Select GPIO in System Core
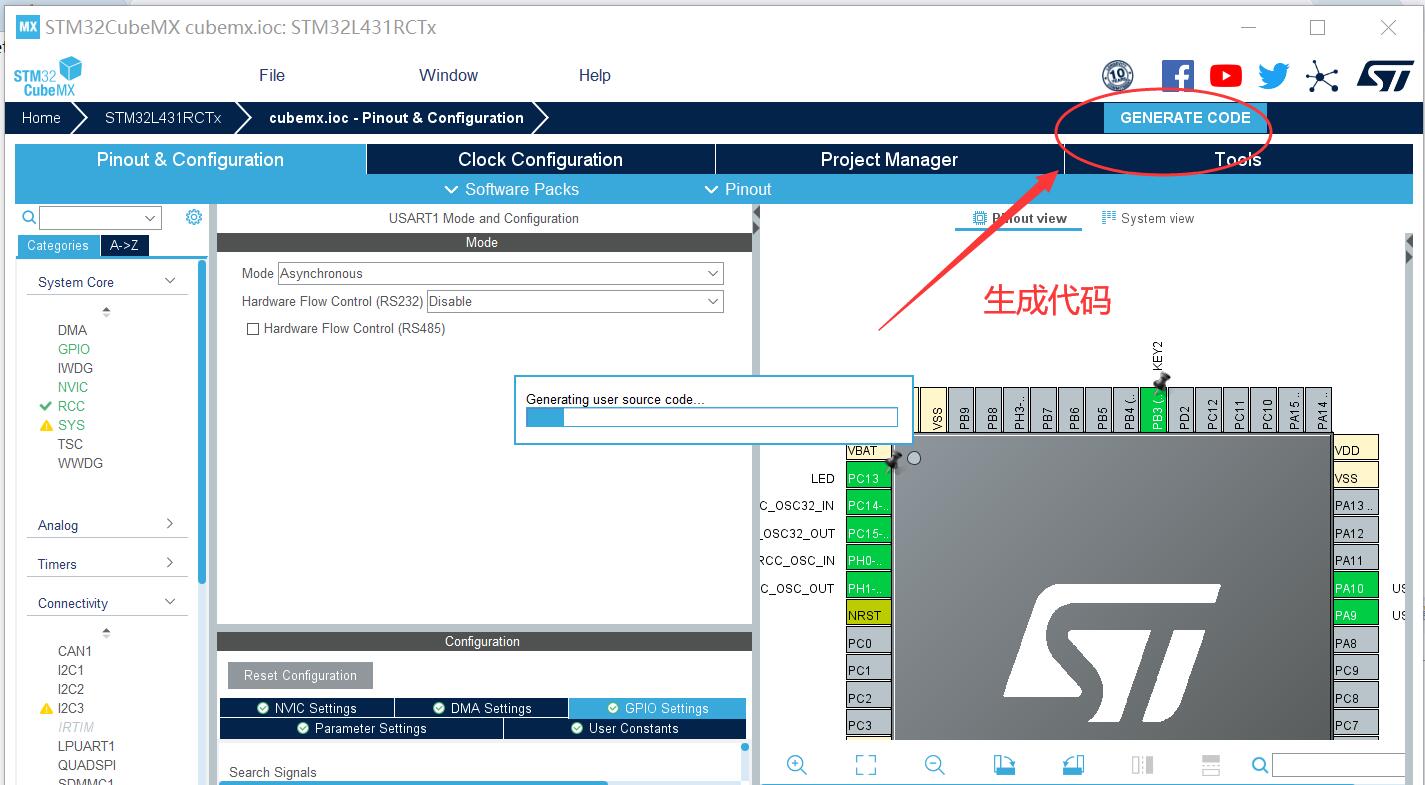Screen dimensions: 1425x785 74,349
